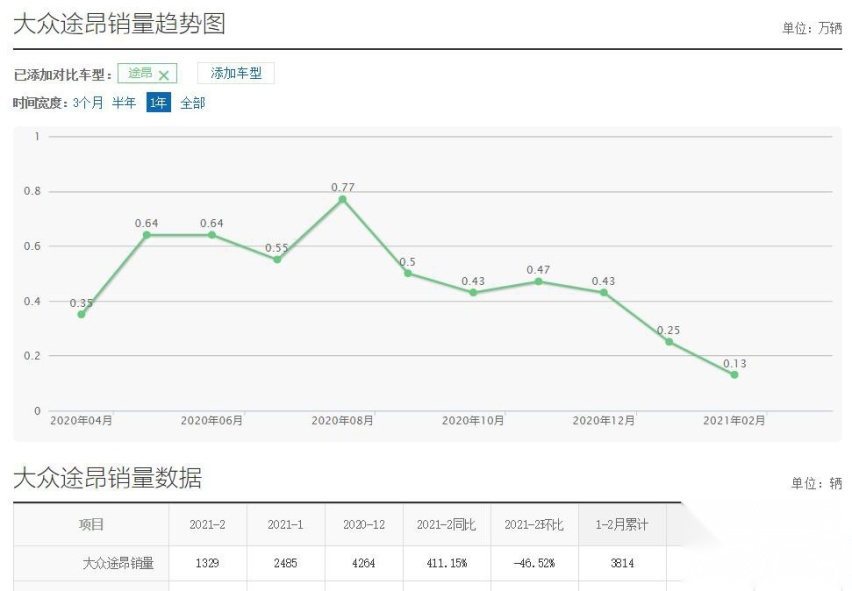Click the 2020年06月 axis label
Screen dimensions: 852x591
point(212,420)
